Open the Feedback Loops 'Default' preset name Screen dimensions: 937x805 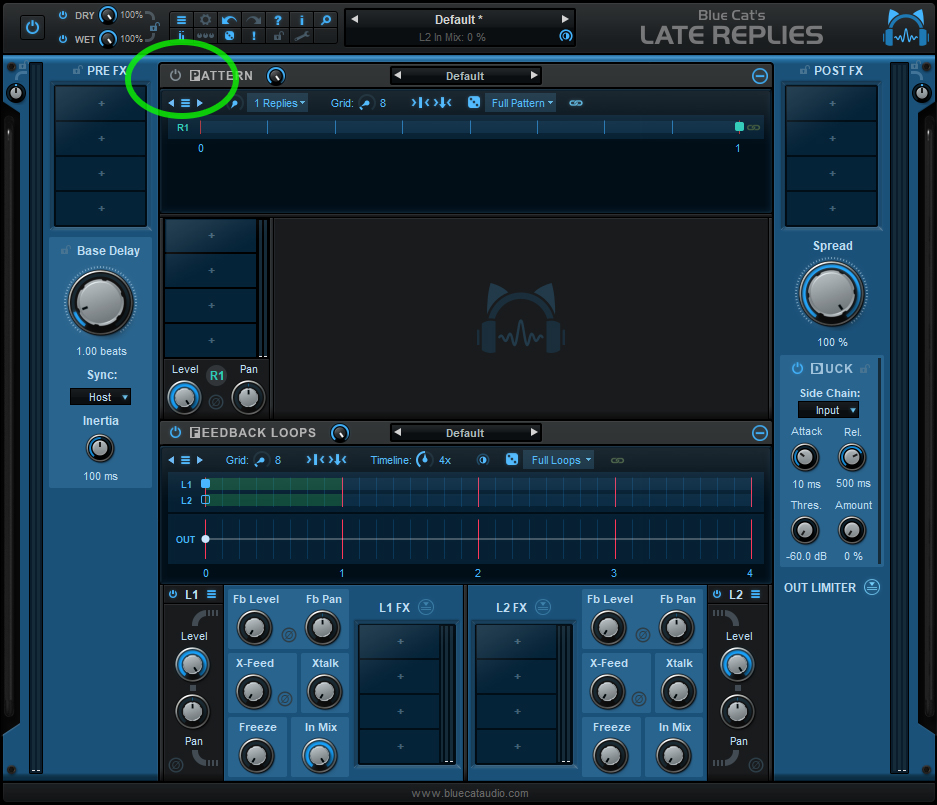tap(465, 433)
